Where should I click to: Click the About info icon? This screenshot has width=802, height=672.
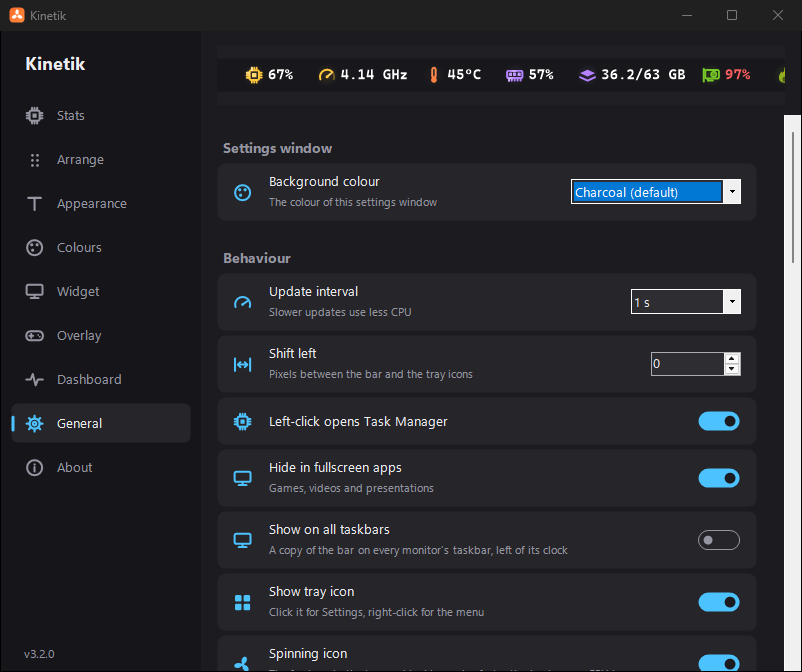pos(34,467)
